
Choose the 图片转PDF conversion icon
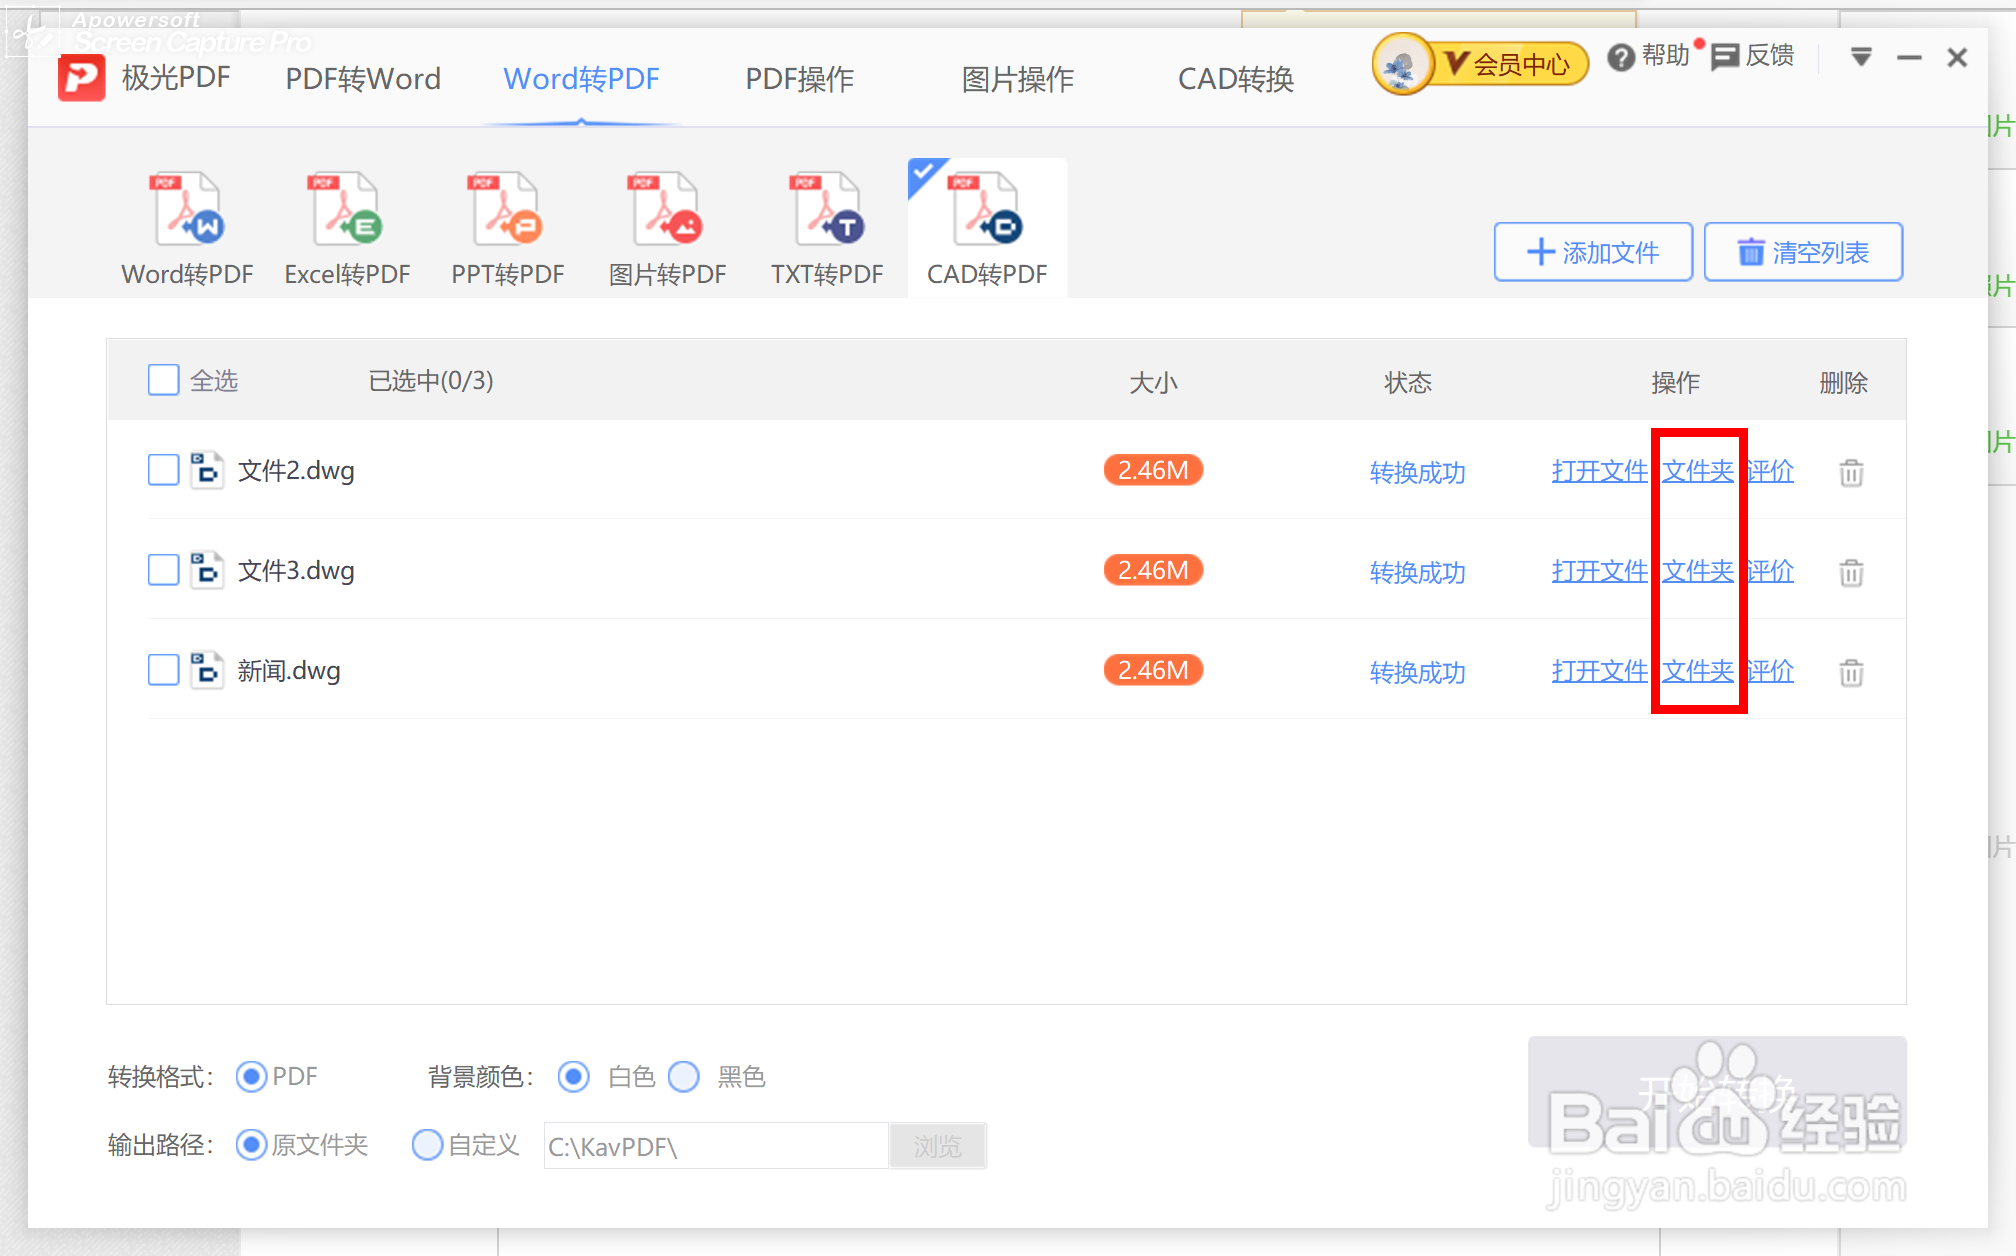pos(667,210)
